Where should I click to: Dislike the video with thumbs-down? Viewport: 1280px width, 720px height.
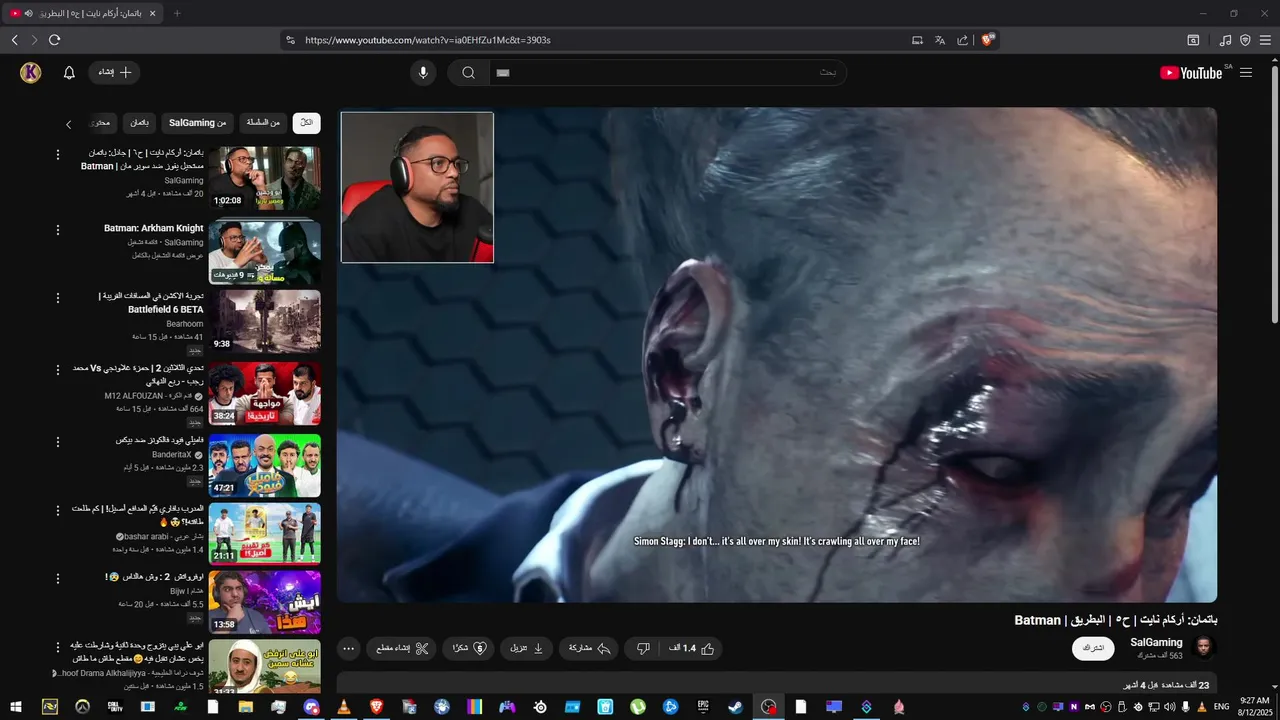click(x=643, y=649)
